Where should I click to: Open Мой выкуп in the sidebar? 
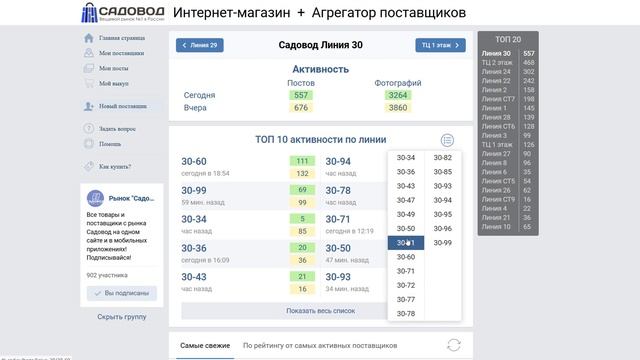(x=113, y=83)
